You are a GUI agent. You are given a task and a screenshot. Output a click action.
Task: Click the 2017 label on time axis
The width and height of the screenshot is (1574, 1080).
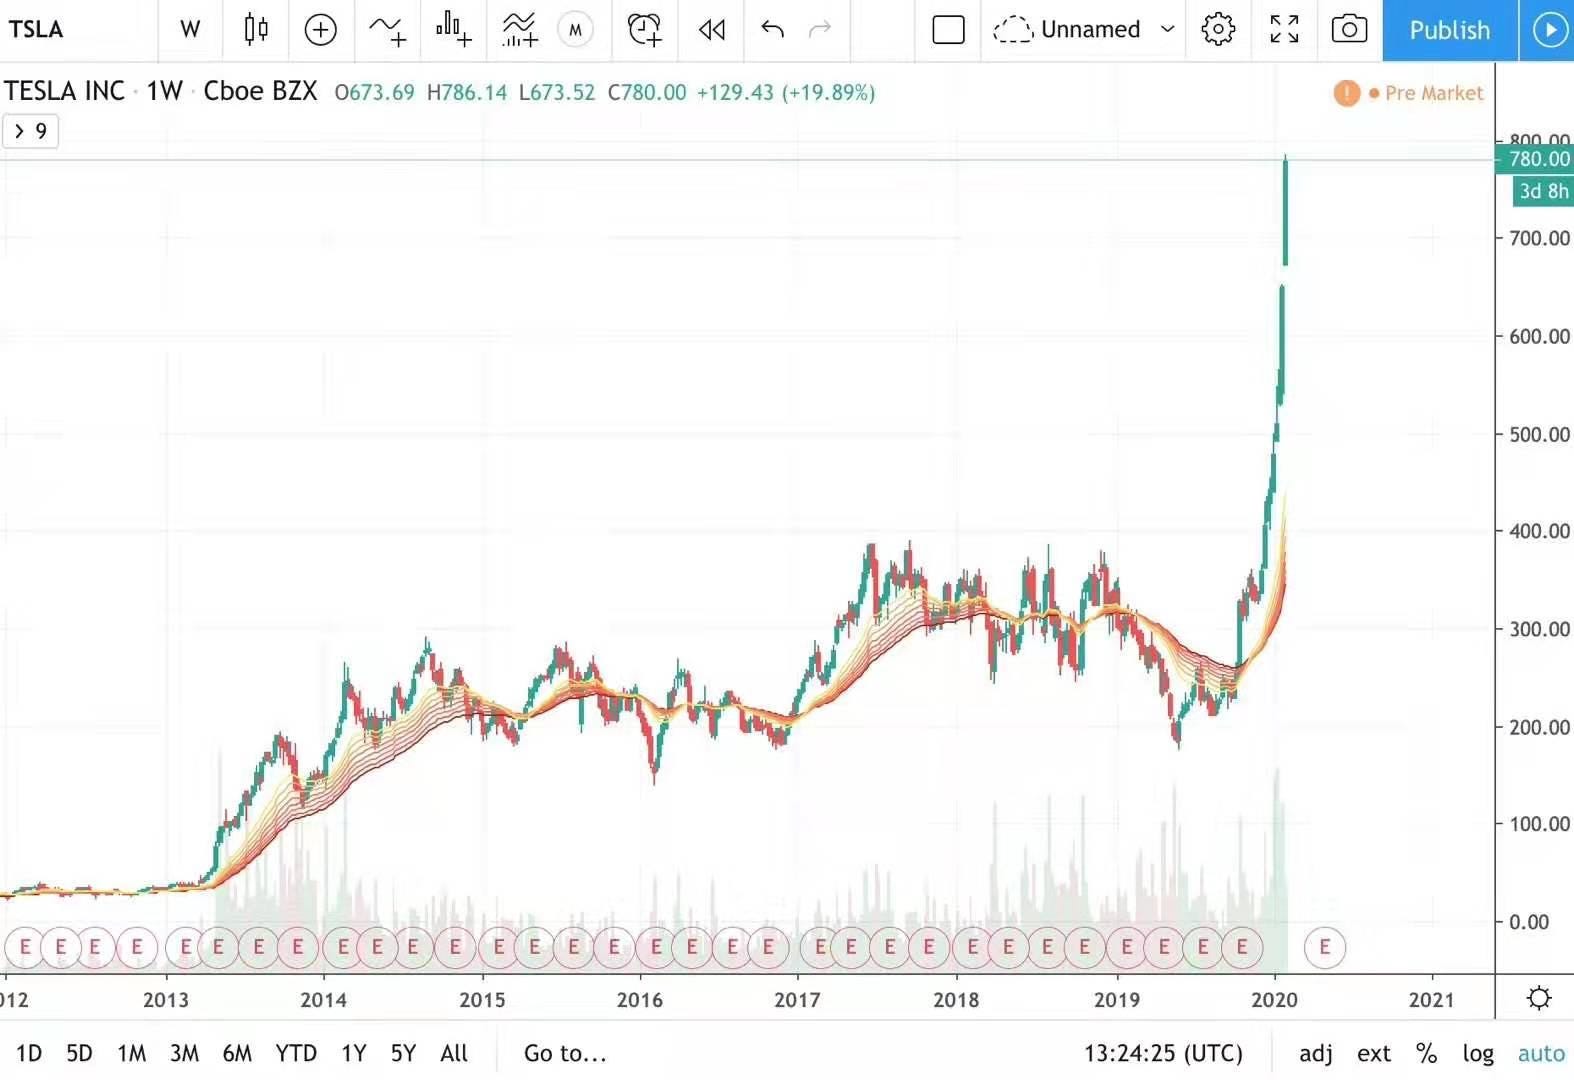(x=797, y=1000)
